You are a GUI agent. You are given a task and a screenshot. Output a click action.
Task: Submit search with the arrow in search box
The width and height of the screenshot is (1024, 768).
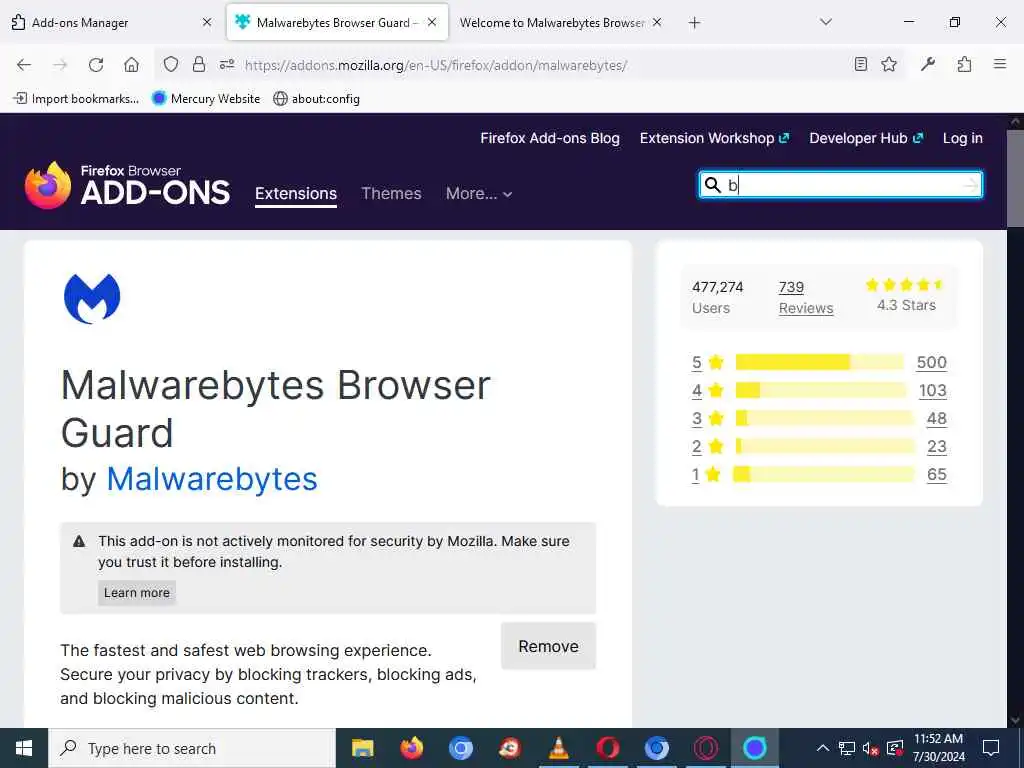click(x=971, y=185)
